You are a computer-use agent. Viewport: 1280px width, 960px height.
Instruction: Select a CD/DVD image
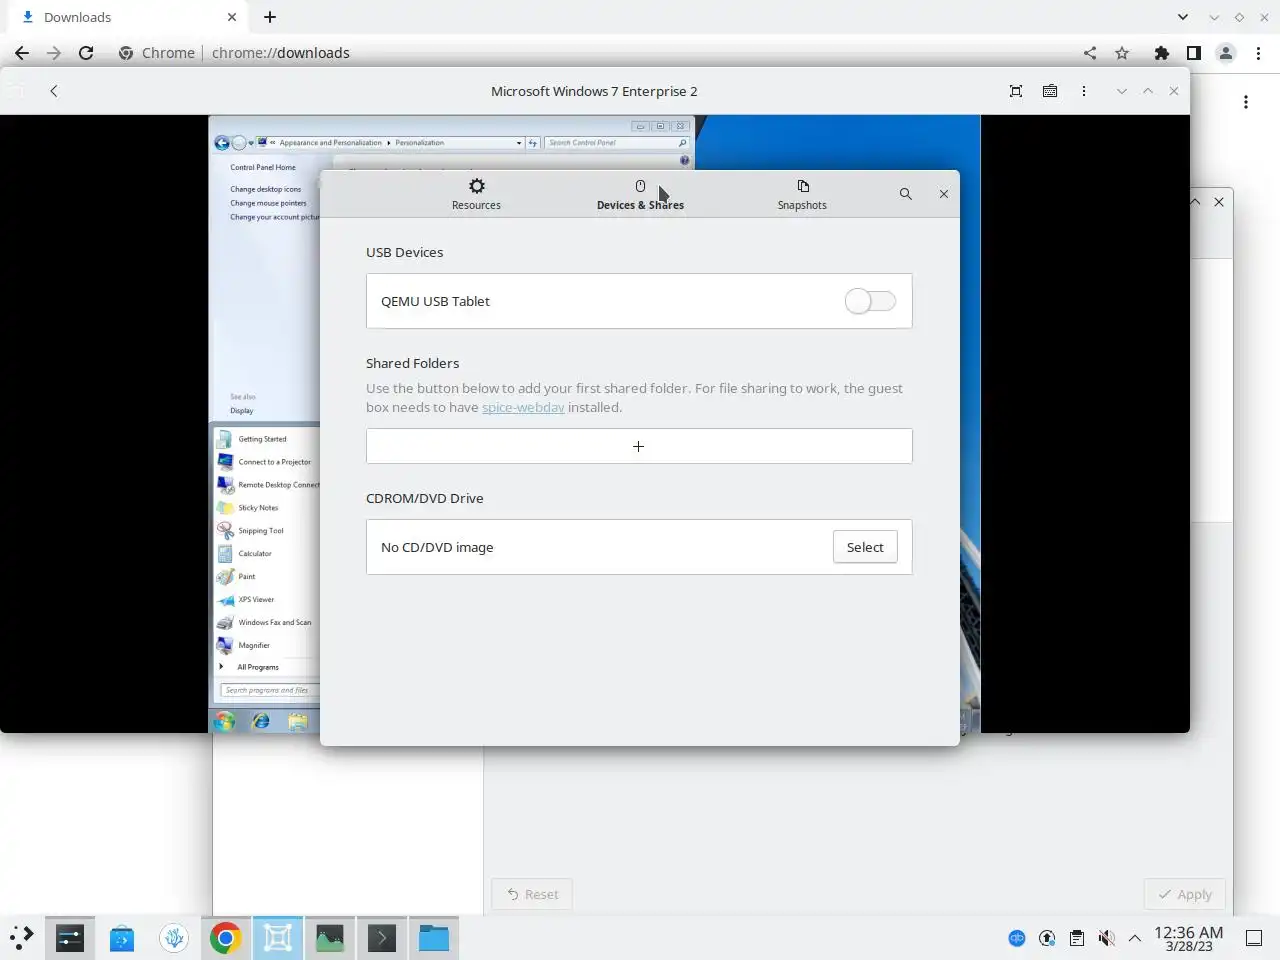click(865, 547)
